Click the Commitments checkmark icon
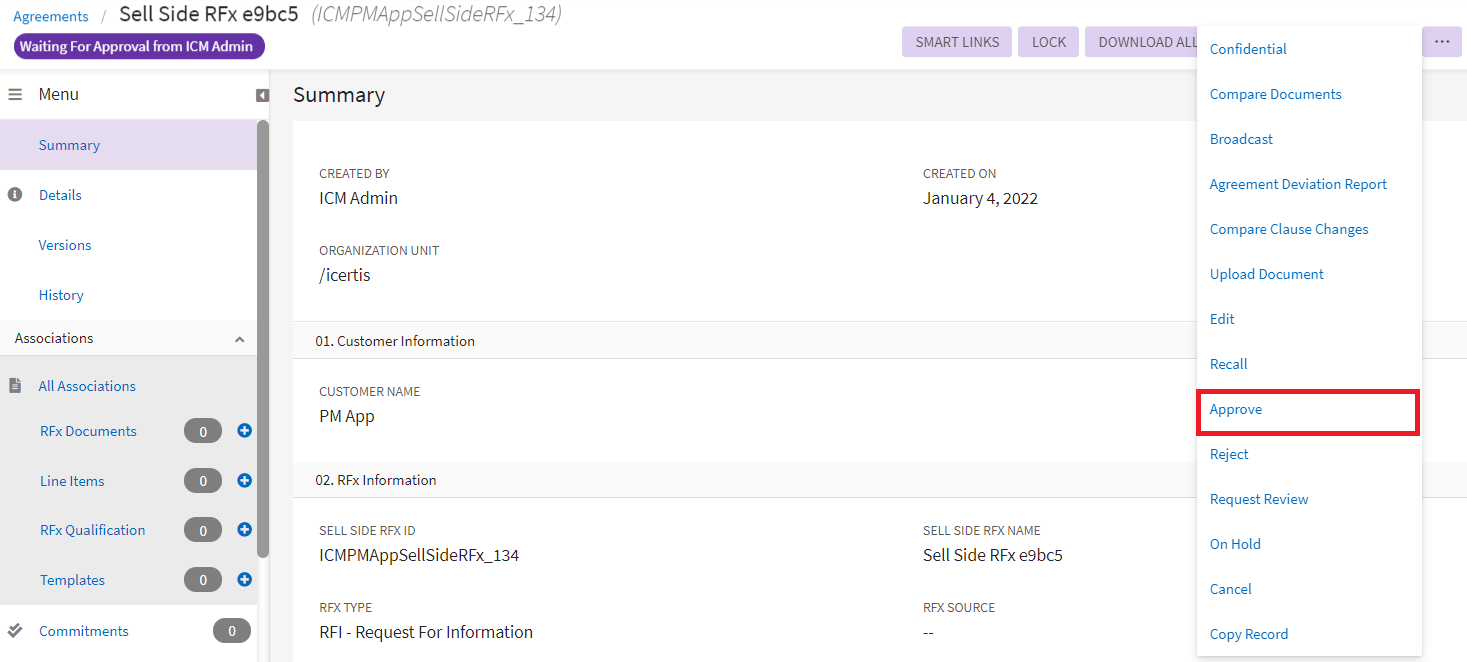This screenshot has height=662, width=1467. 15,631
